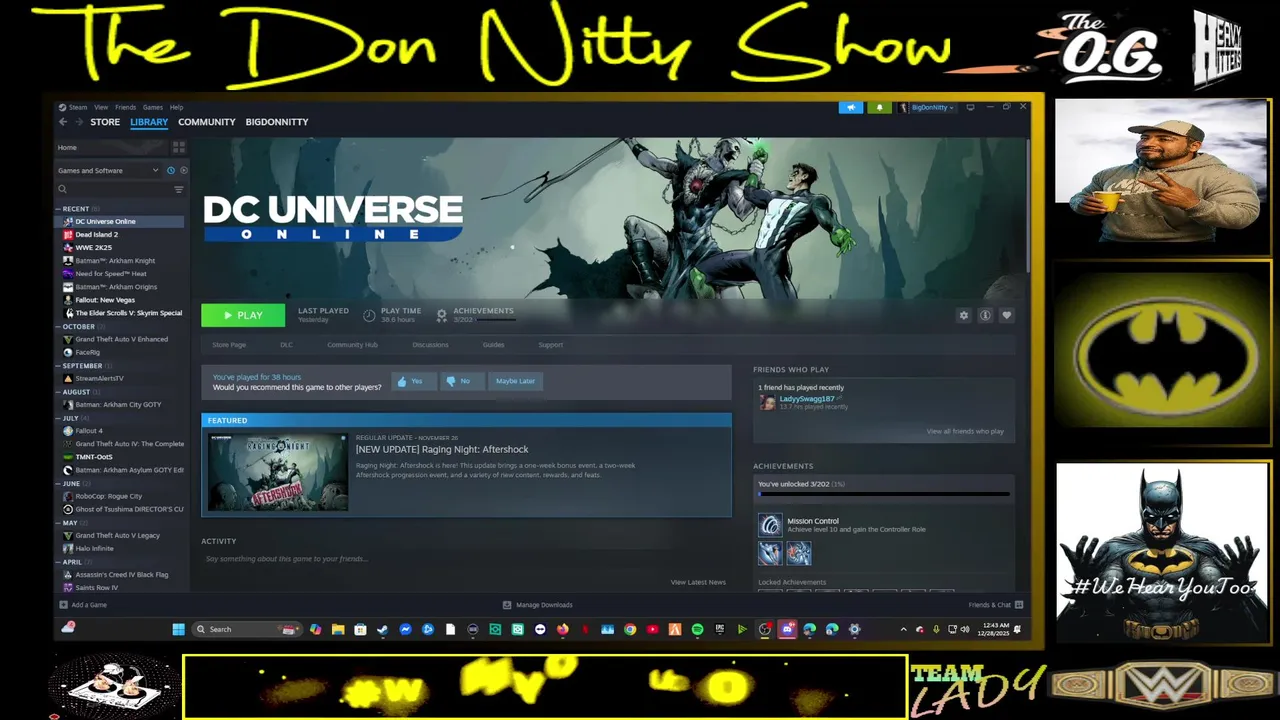Screen dimensions: 1280x720
Task: Switch to the COMMUNITY tab
Action: [207, 122]
